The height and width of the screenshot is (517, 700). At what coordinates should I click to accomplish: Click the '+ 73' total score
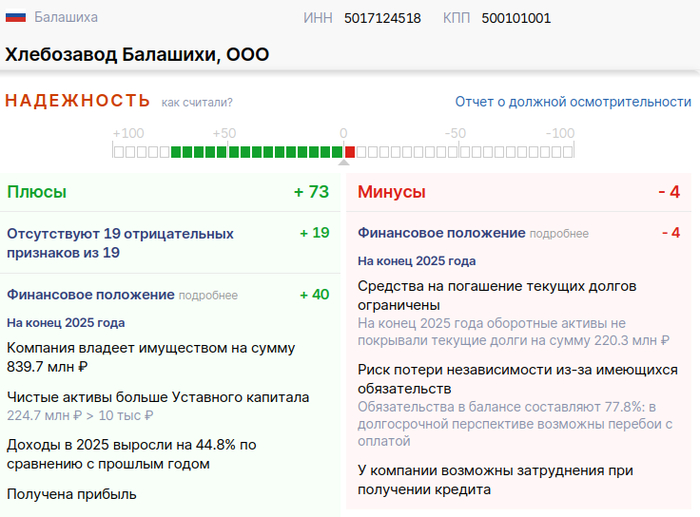311,192
